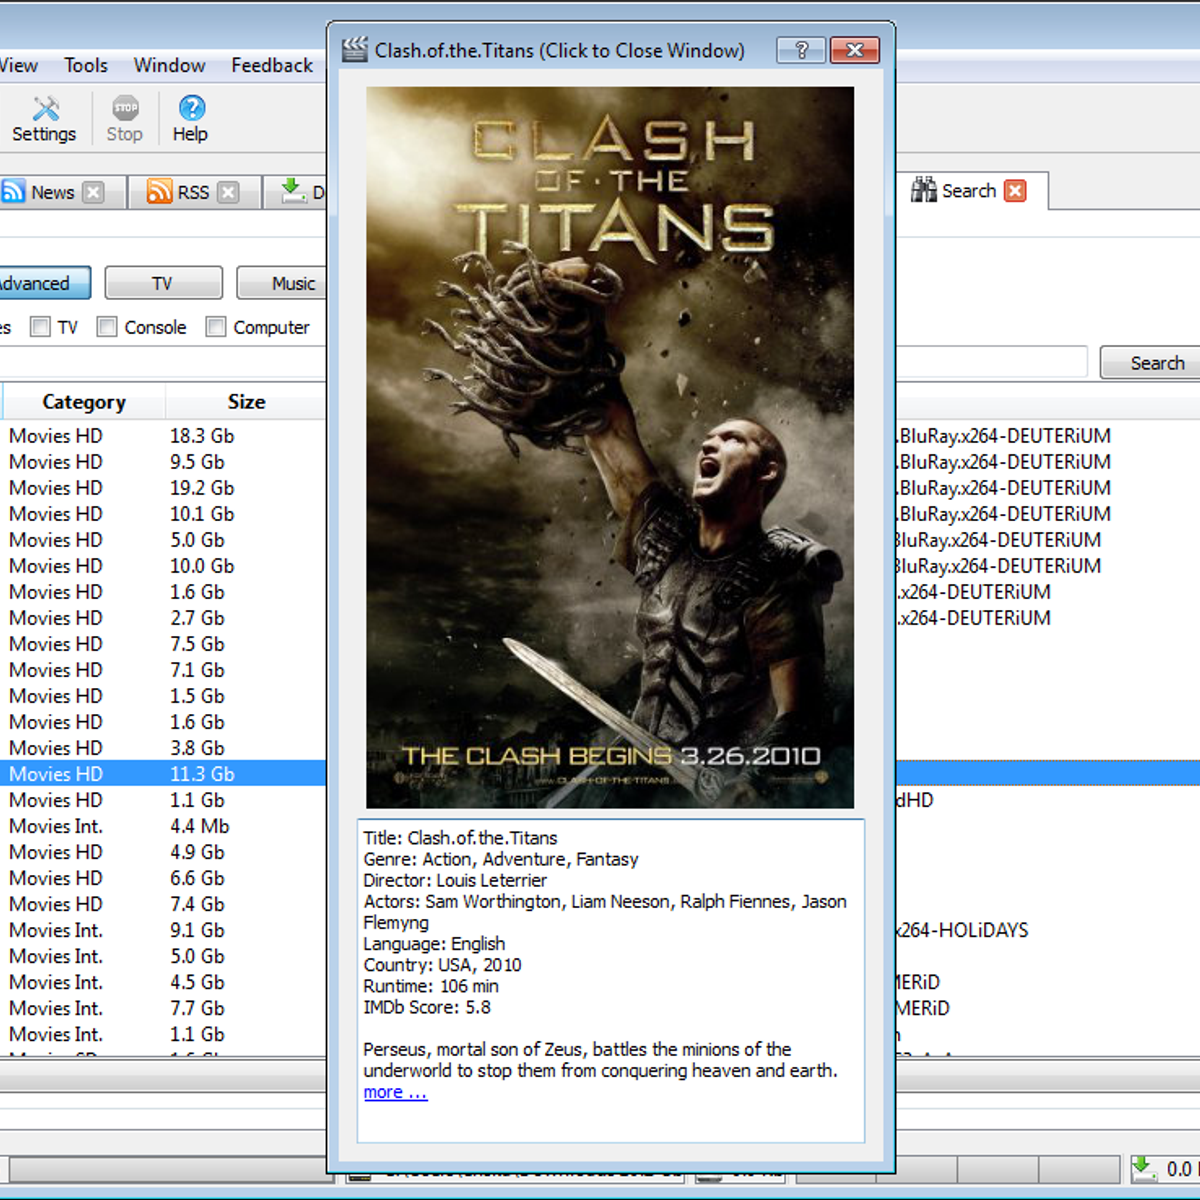
Task: Open the Feedback menu
Action: 272,65
